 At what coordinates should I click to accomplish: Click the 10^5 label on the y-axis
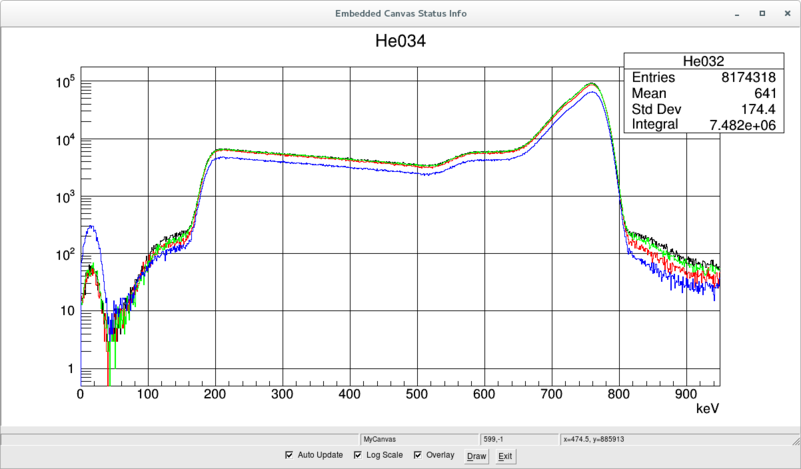coord(67,83)
